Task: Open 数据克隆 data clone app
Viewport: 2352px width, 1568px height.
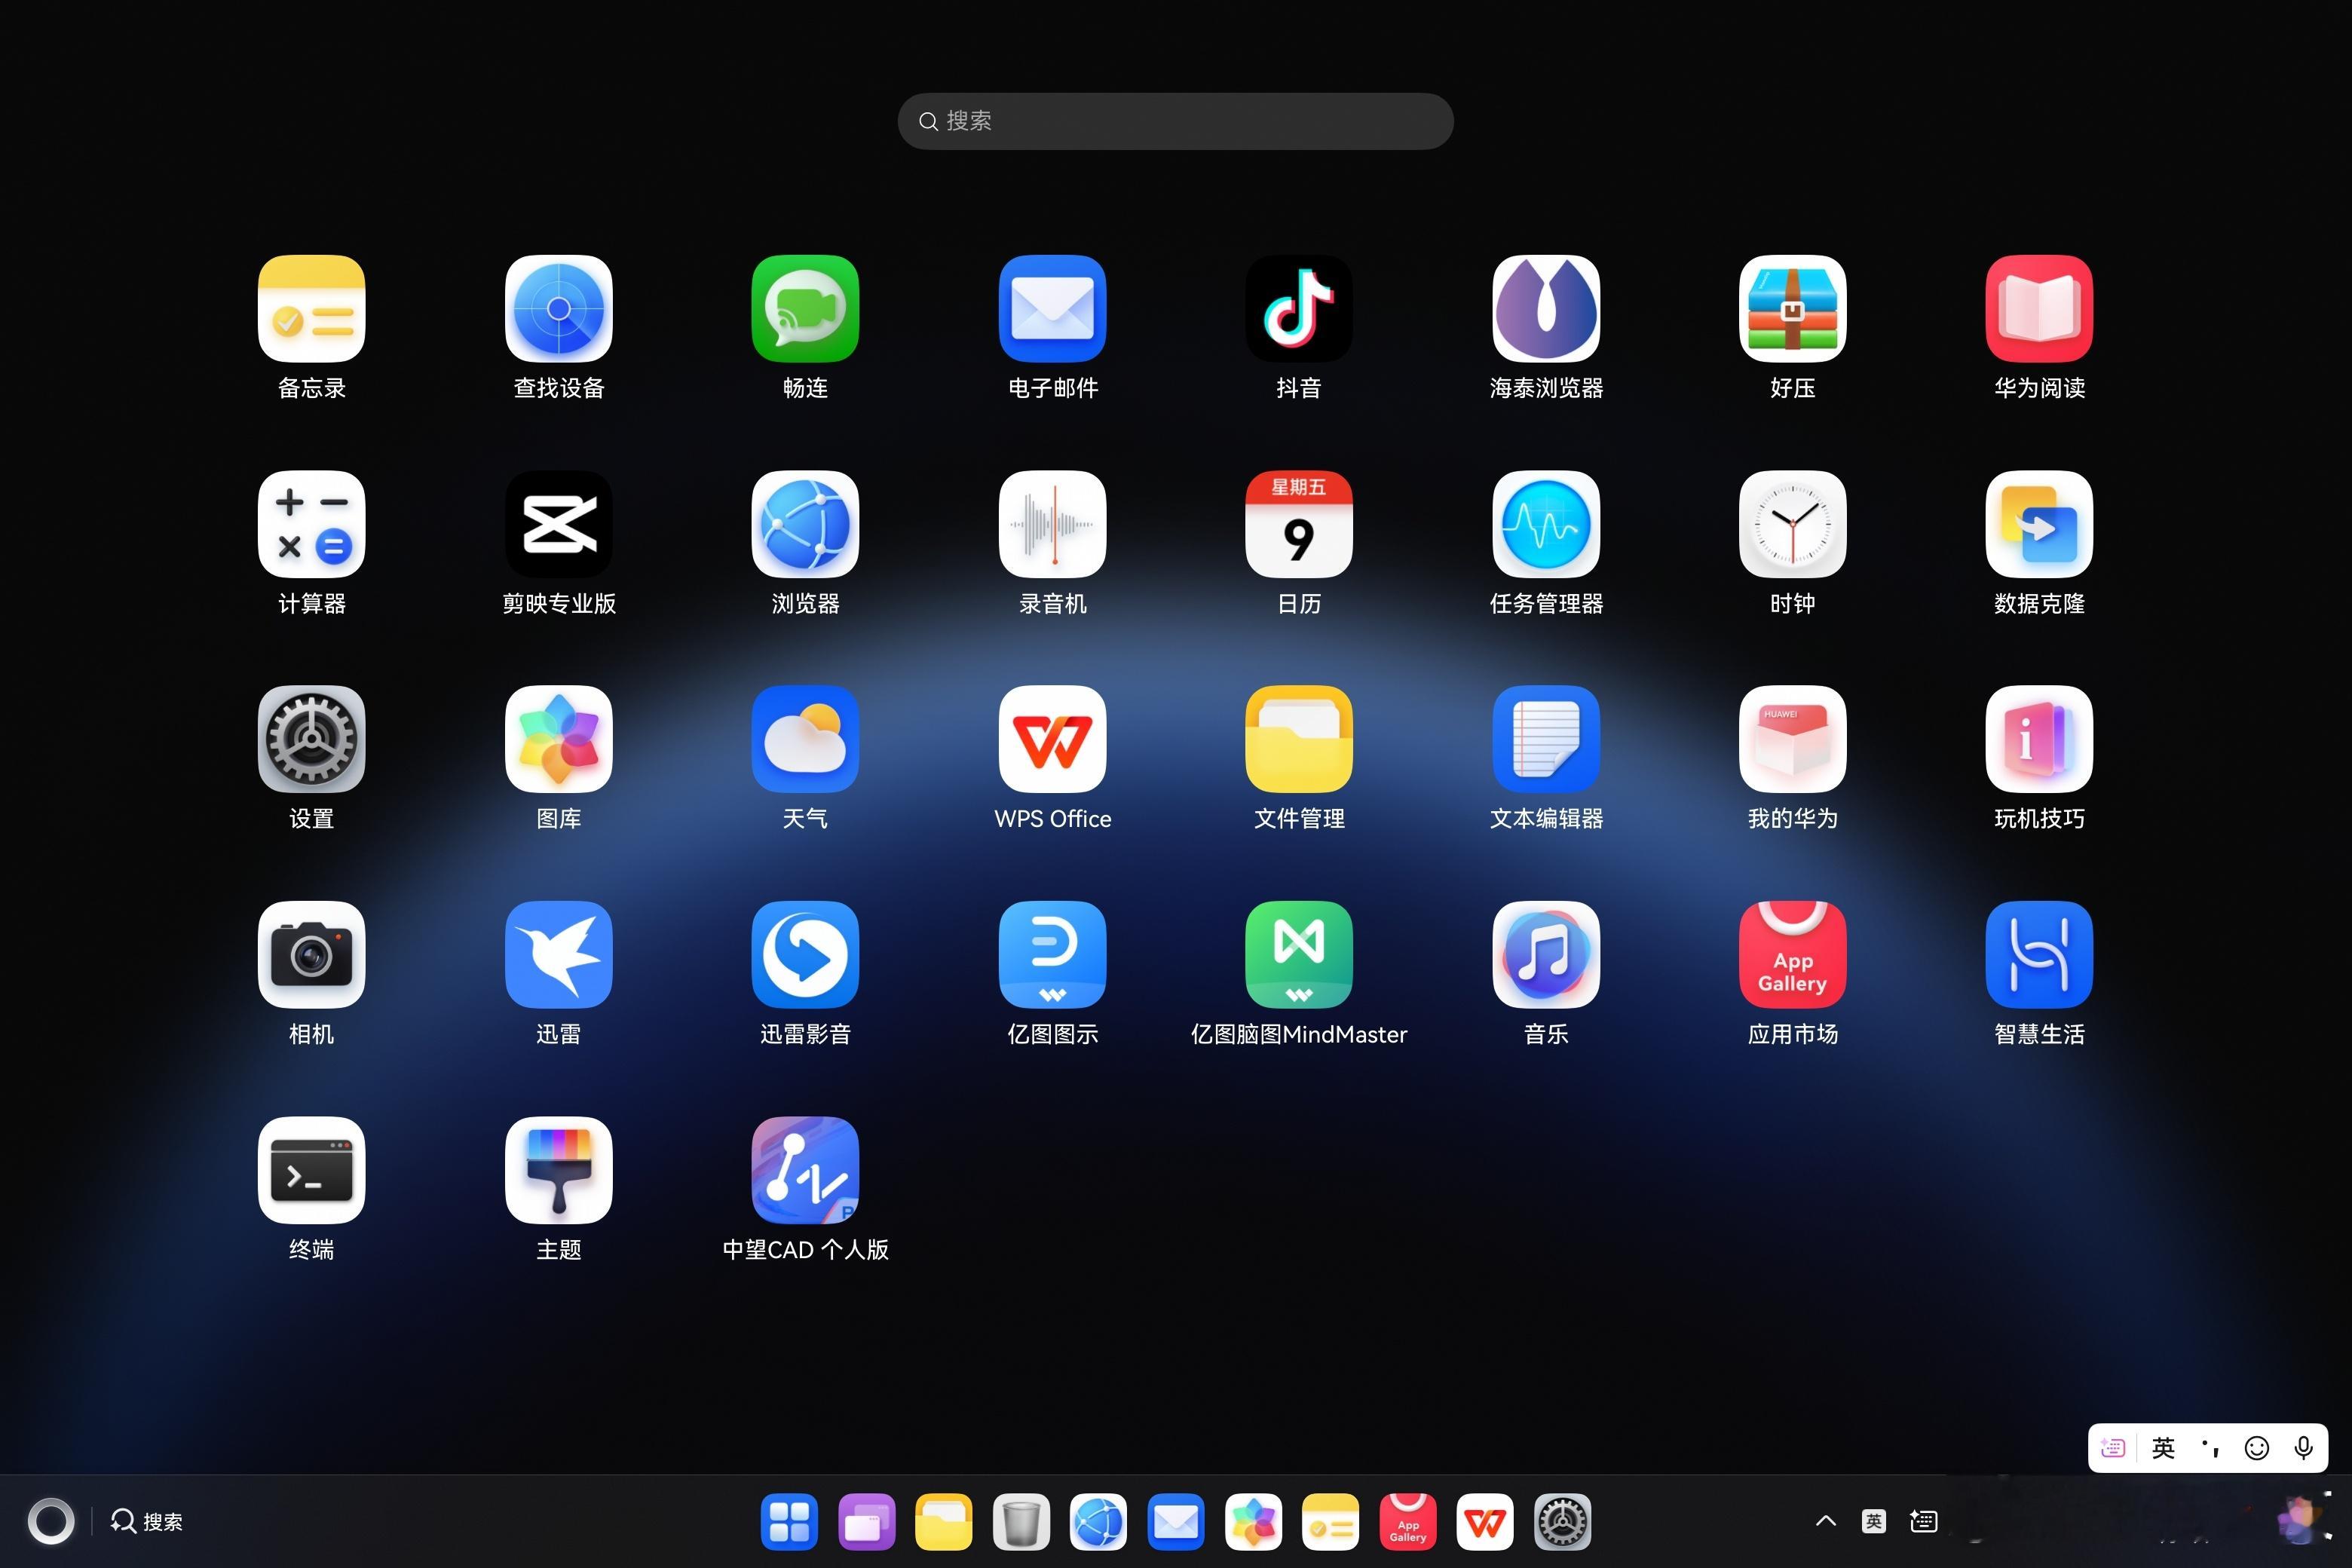Action: (2040, 524)
